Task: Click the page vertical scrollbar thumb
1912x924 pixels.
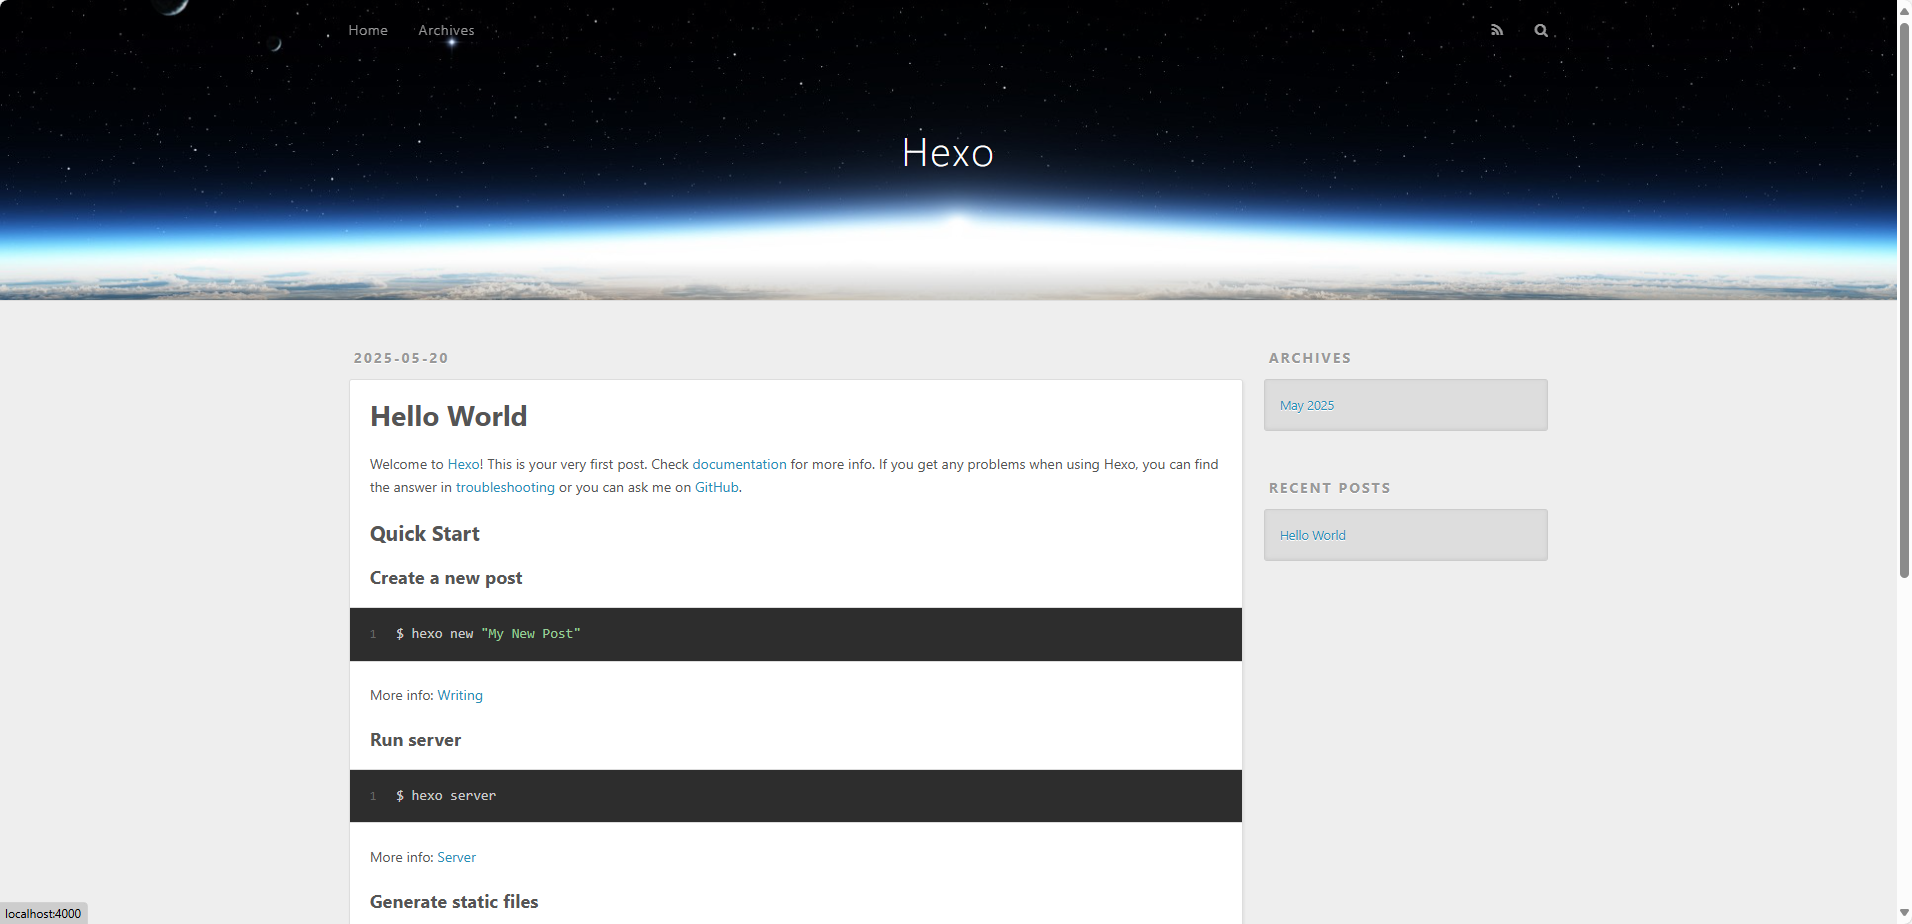Action: click(x=1904, y=300)
